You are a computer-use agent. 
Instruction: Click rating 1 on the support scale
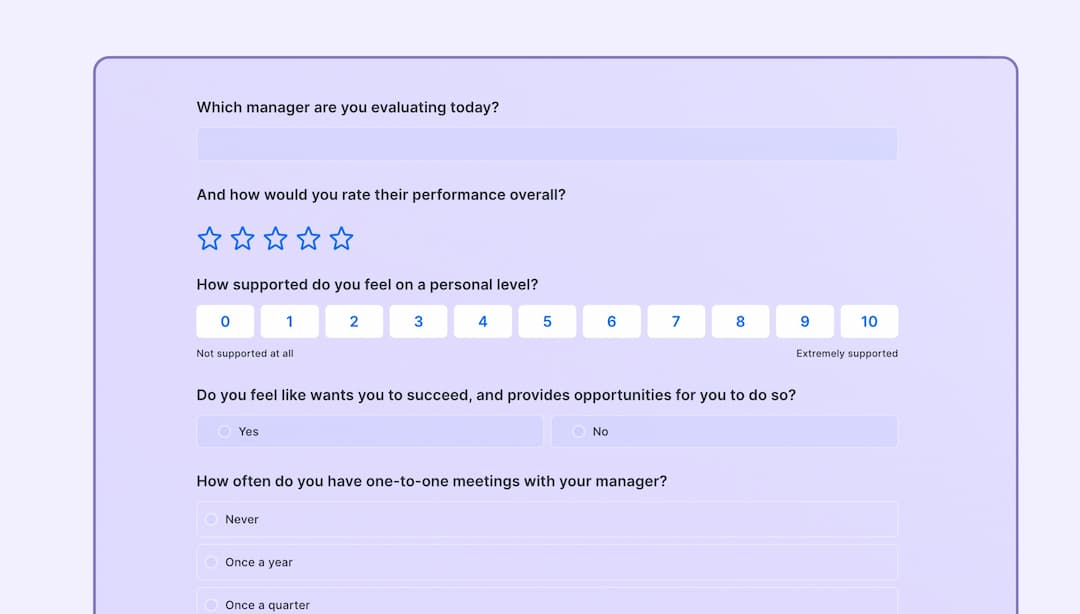tap(289, 321)
